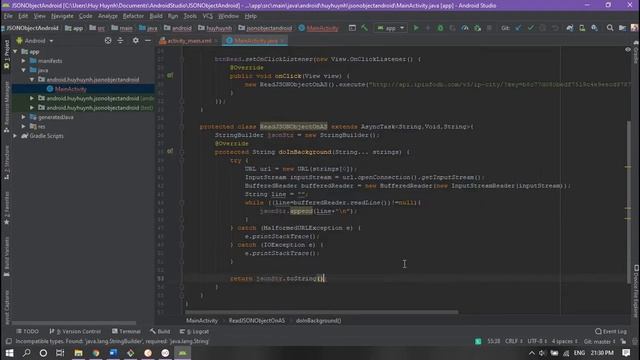This screenshot has height=360, width=640.
Task: Click the SDK Manager icon in the toolbar
Action: [594, 28]
